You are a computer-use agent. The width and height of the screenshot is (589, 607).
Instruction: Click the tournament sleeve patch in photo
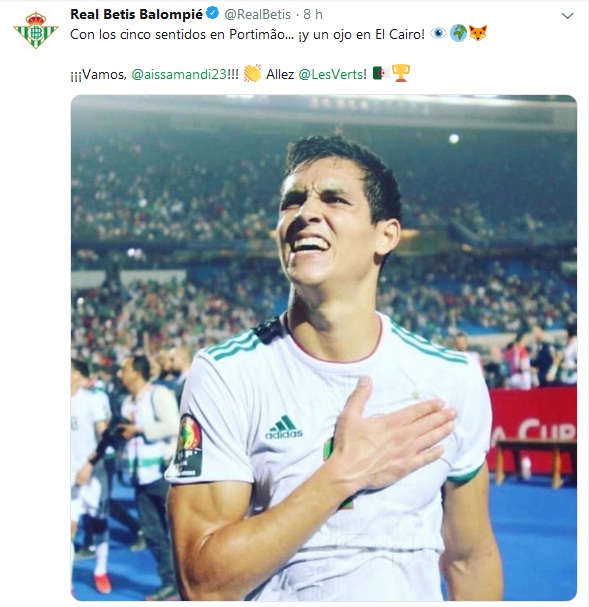[185, 446]
